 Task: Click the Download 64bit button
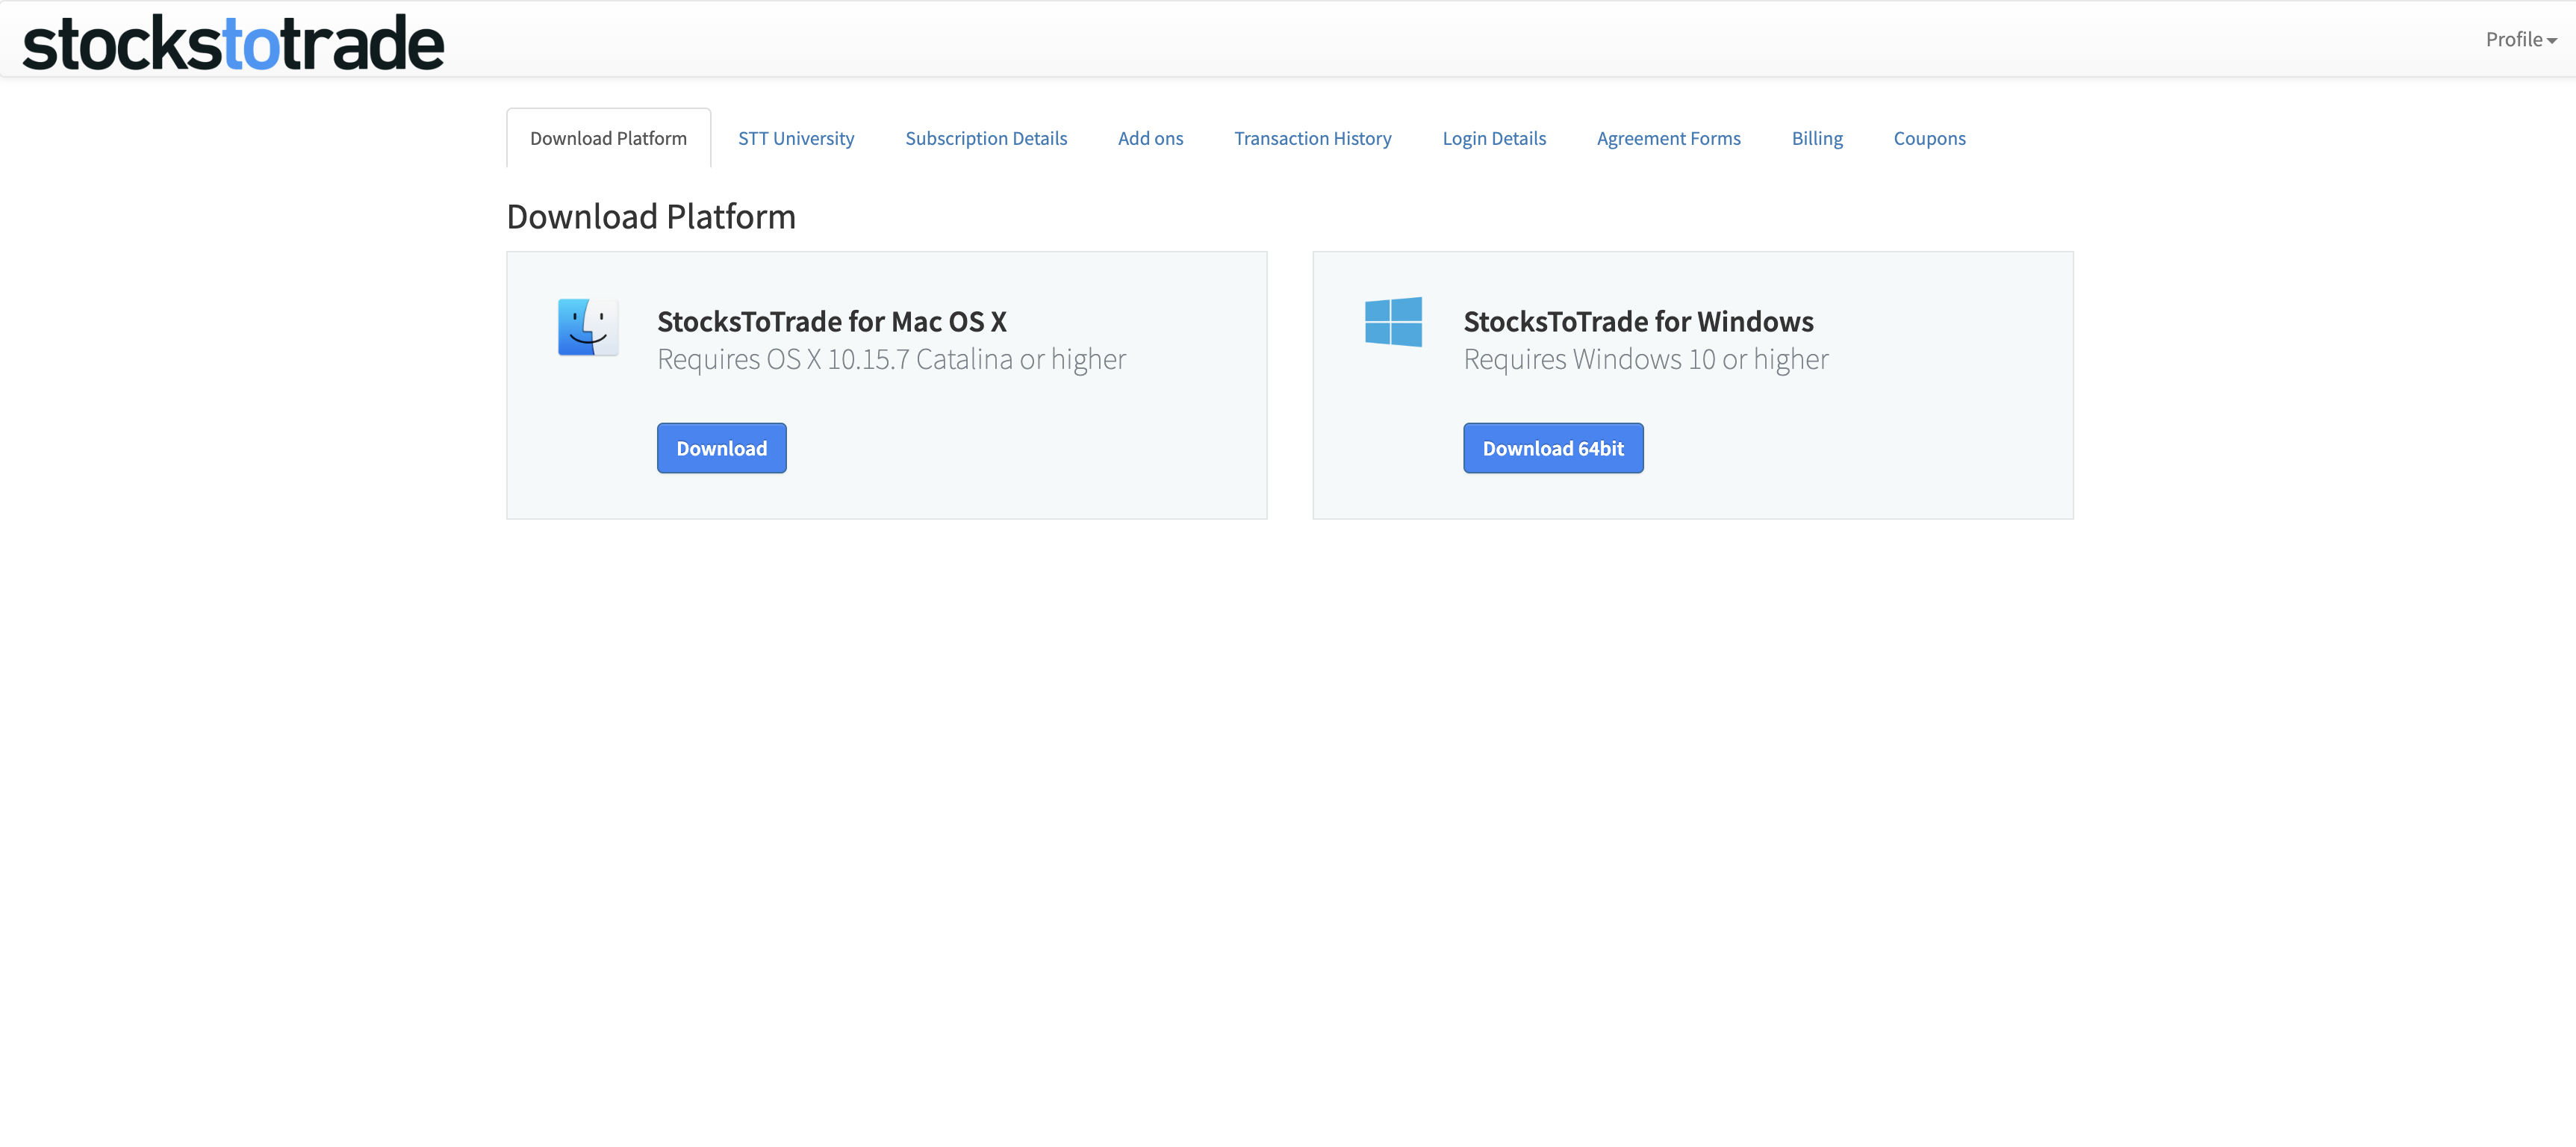tap(1552, 448)
